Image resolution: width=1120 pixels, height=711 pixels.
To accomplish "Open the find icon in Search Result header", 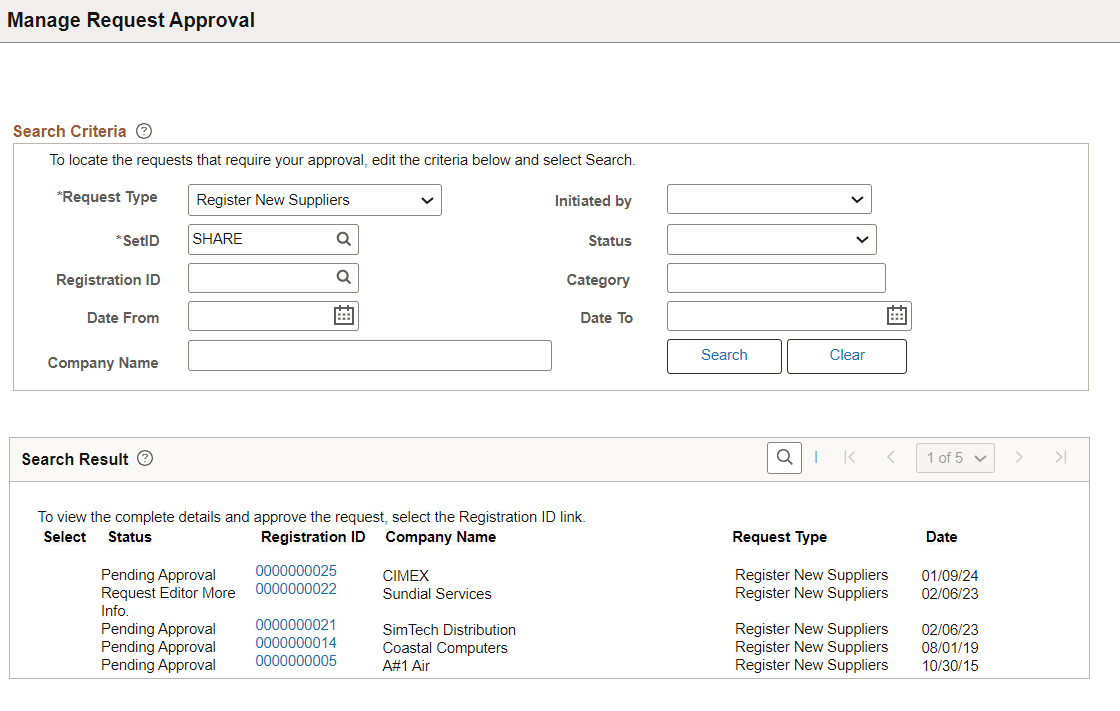I will [784, 457].
